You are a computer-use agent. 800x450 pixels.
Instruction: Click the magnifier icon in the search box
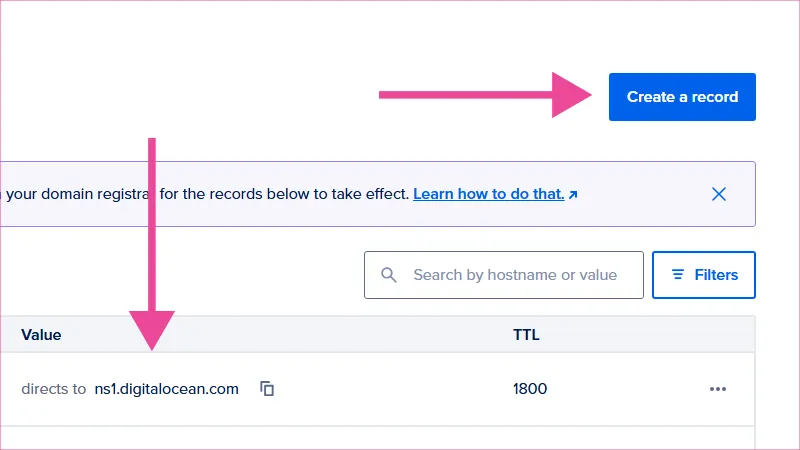pos(390,275)
